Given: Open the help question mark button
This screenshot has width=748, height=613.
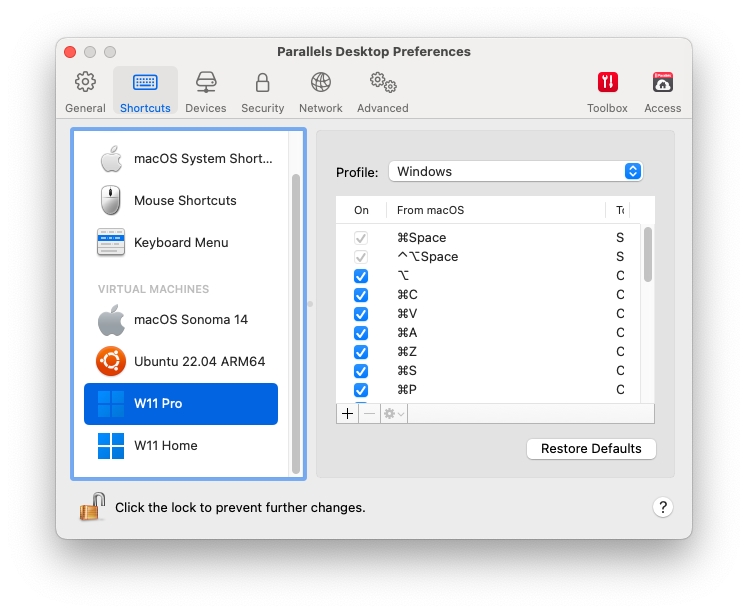Looking at the screenshot, I should (662, 507).
